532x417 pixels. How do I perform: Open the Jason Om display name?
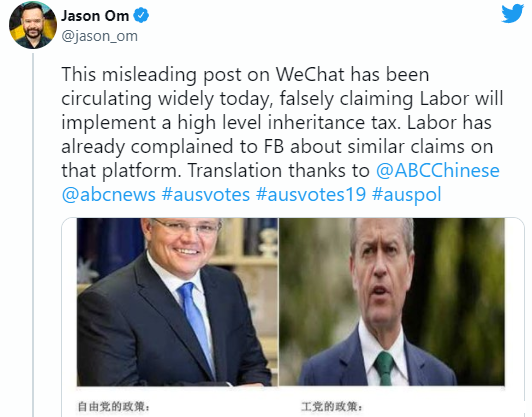(95, 16)
